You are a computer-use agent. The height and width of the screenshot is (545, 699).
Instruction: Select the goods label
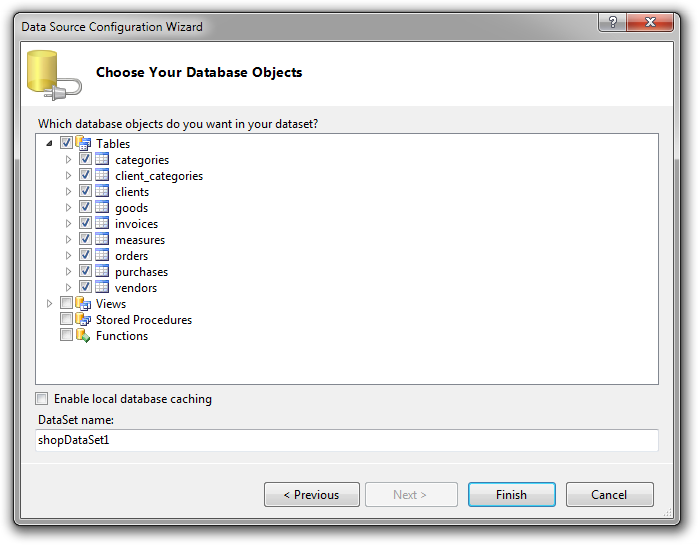click(x=131, y=208)
